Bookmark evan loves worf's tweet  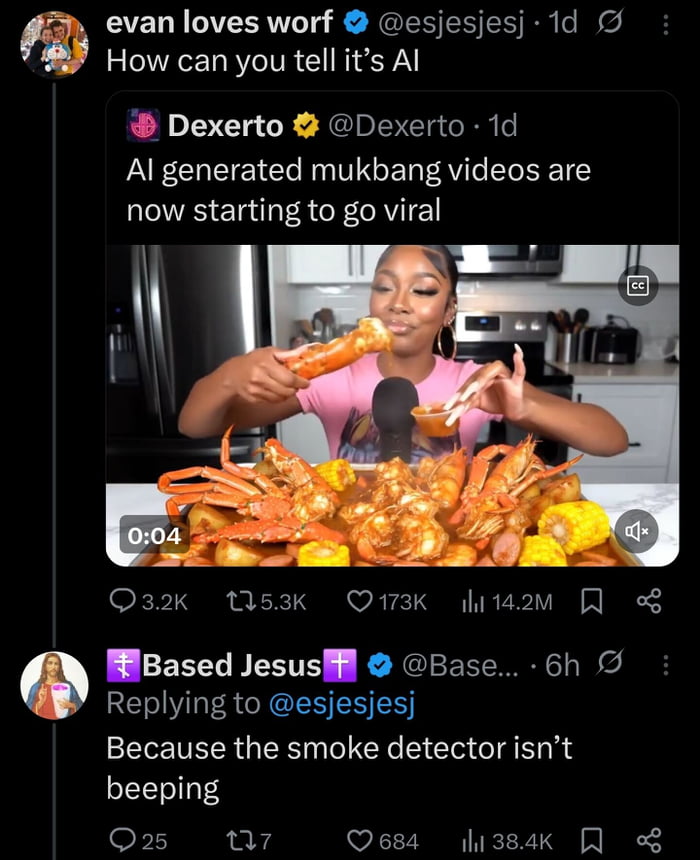[x=591, y=600]
